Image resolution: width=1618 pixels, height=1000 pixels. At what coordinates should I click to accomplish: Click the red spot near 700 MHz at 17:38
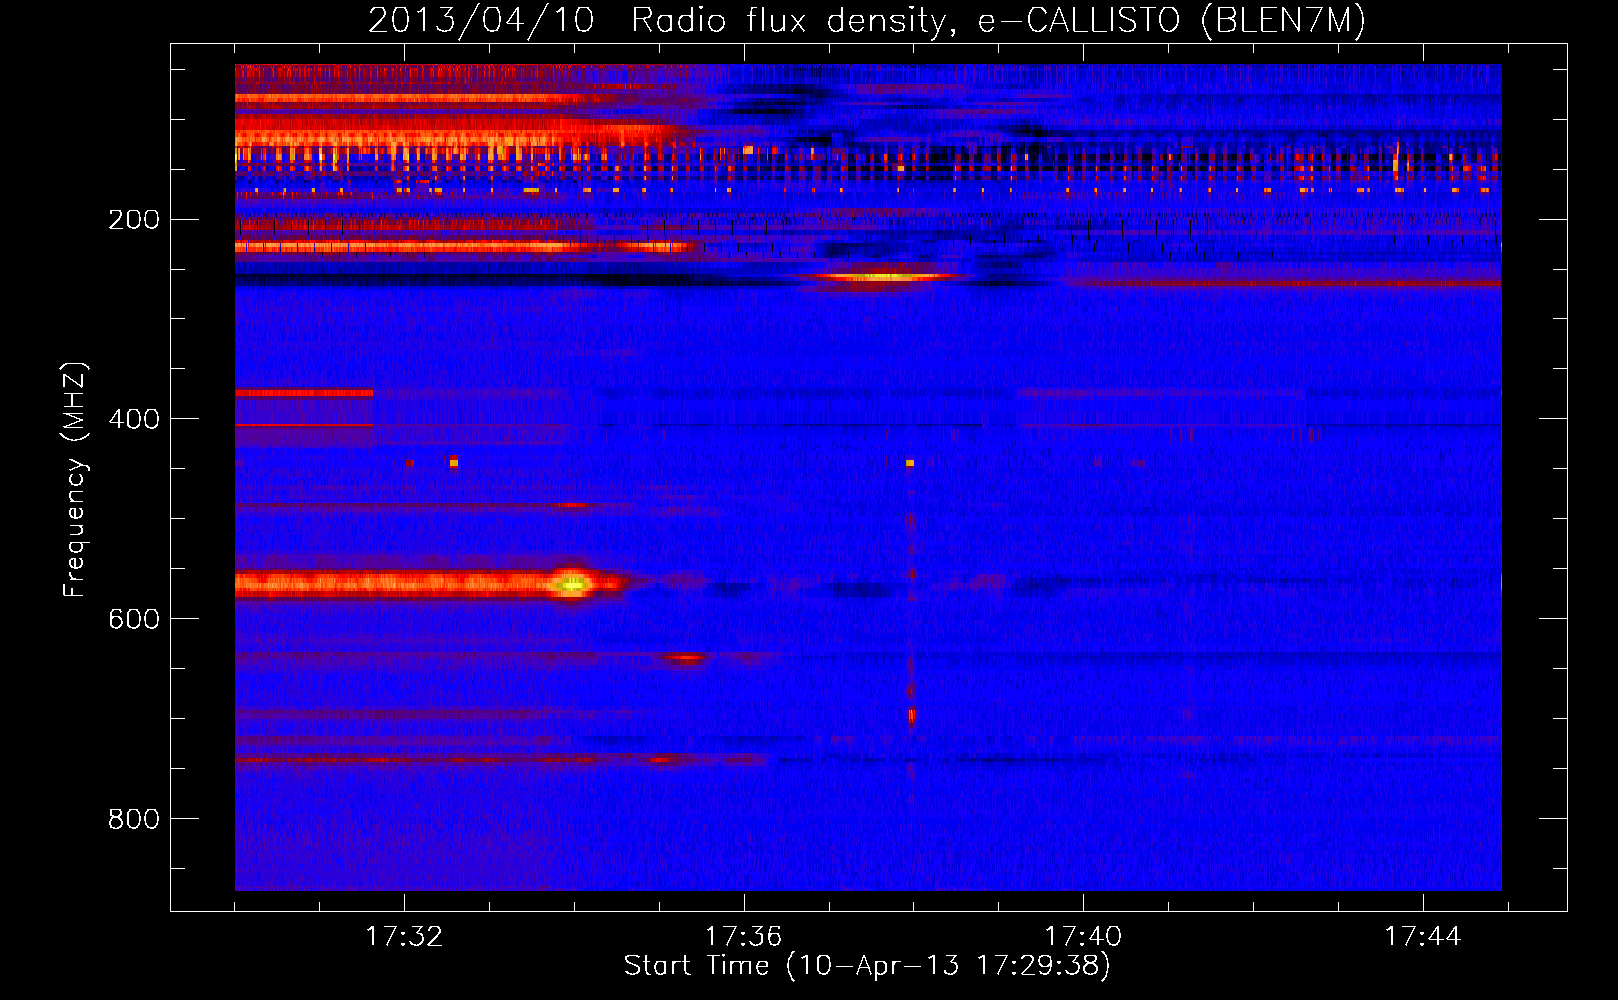pyautogui.click(x=911, y=716)
